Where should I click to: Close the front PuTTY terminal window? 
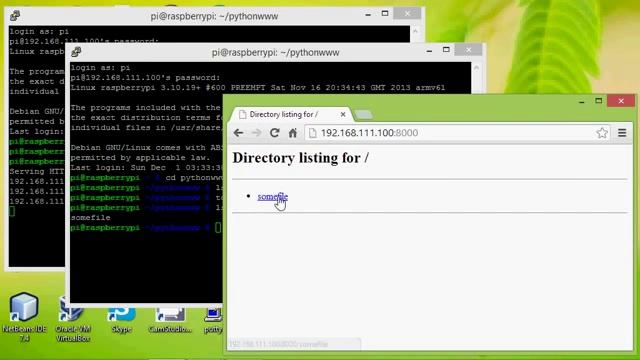pos(469,50)
